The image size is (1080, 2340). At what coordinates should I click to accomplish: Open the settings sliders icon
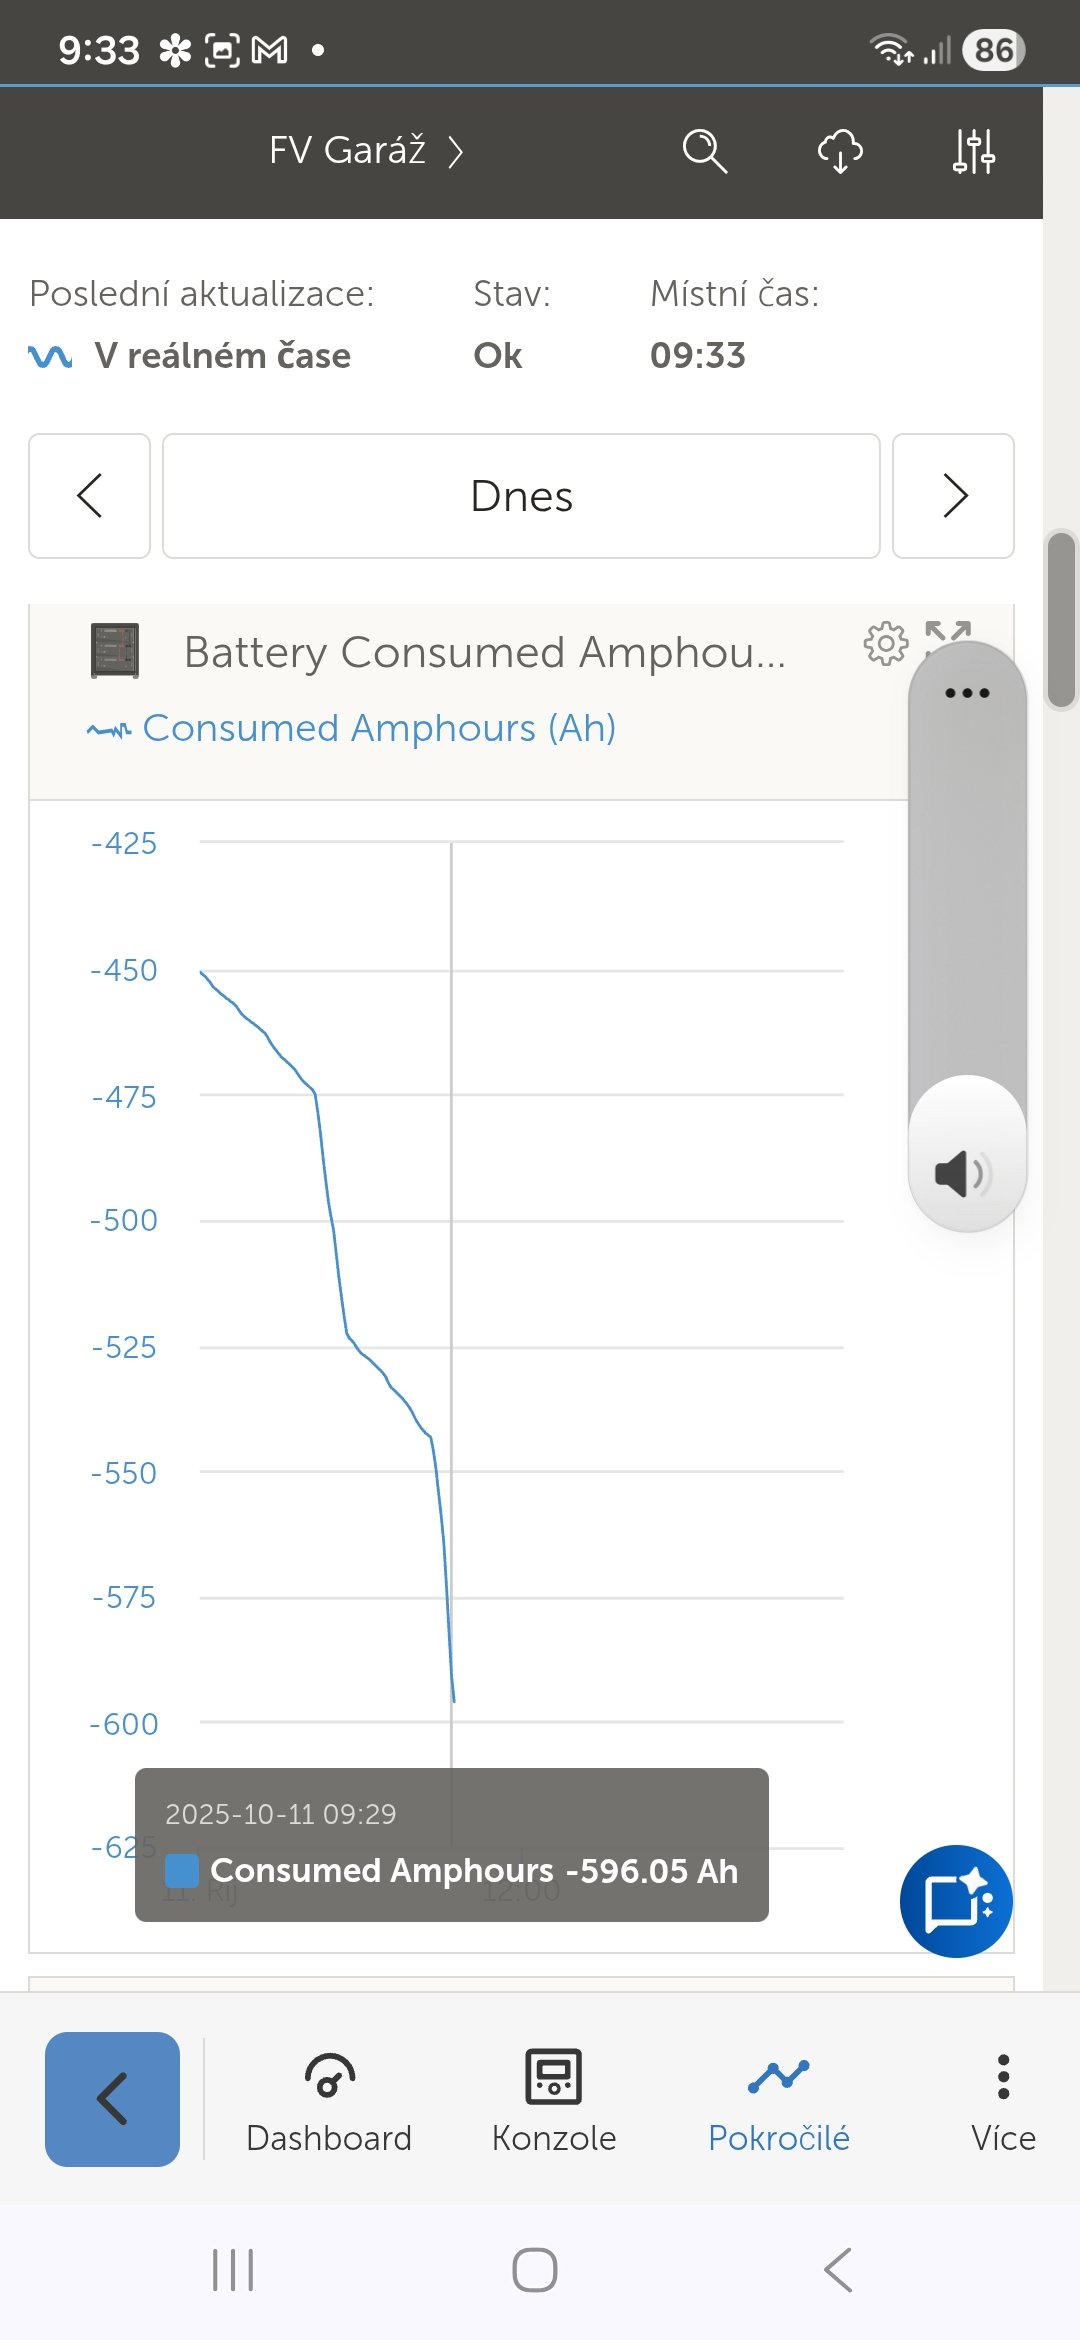tap(973, 152)
